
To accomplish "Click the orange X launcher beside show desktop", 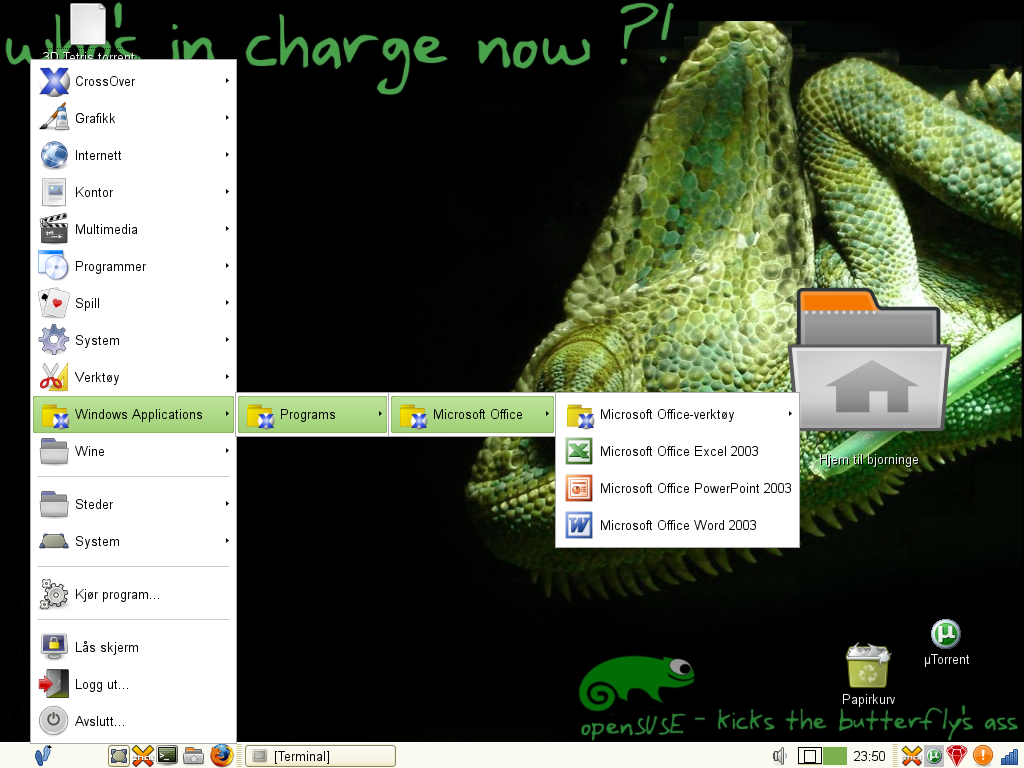I will click(143, 756).
